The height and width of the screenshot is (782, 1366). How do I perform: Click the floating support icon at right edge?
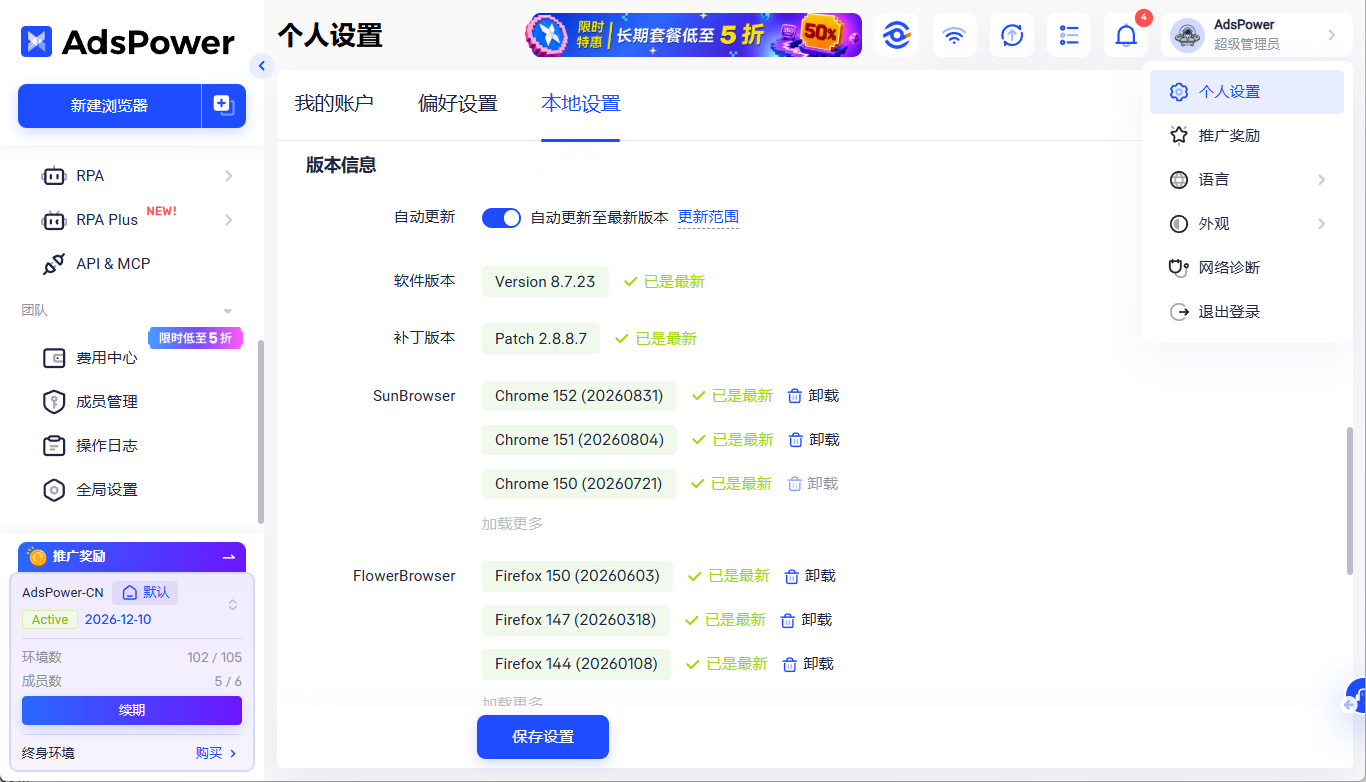[1355, 696]
